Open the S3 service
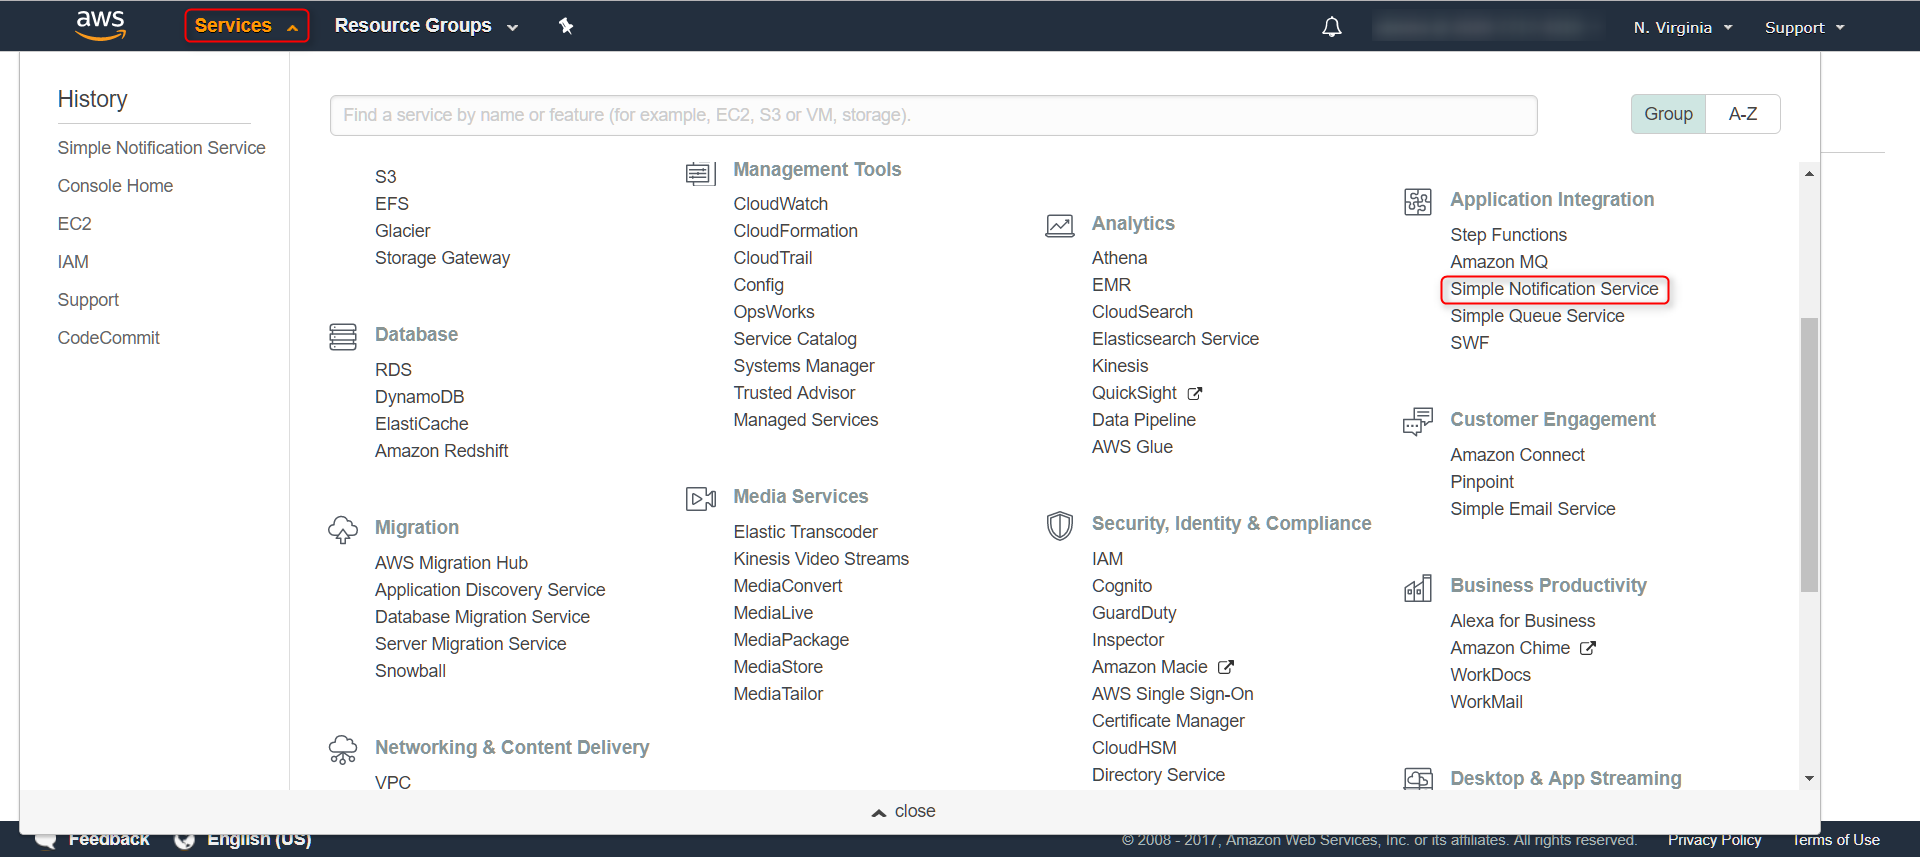The height and width of the screenshot is (857, 1920). (385, 177)
